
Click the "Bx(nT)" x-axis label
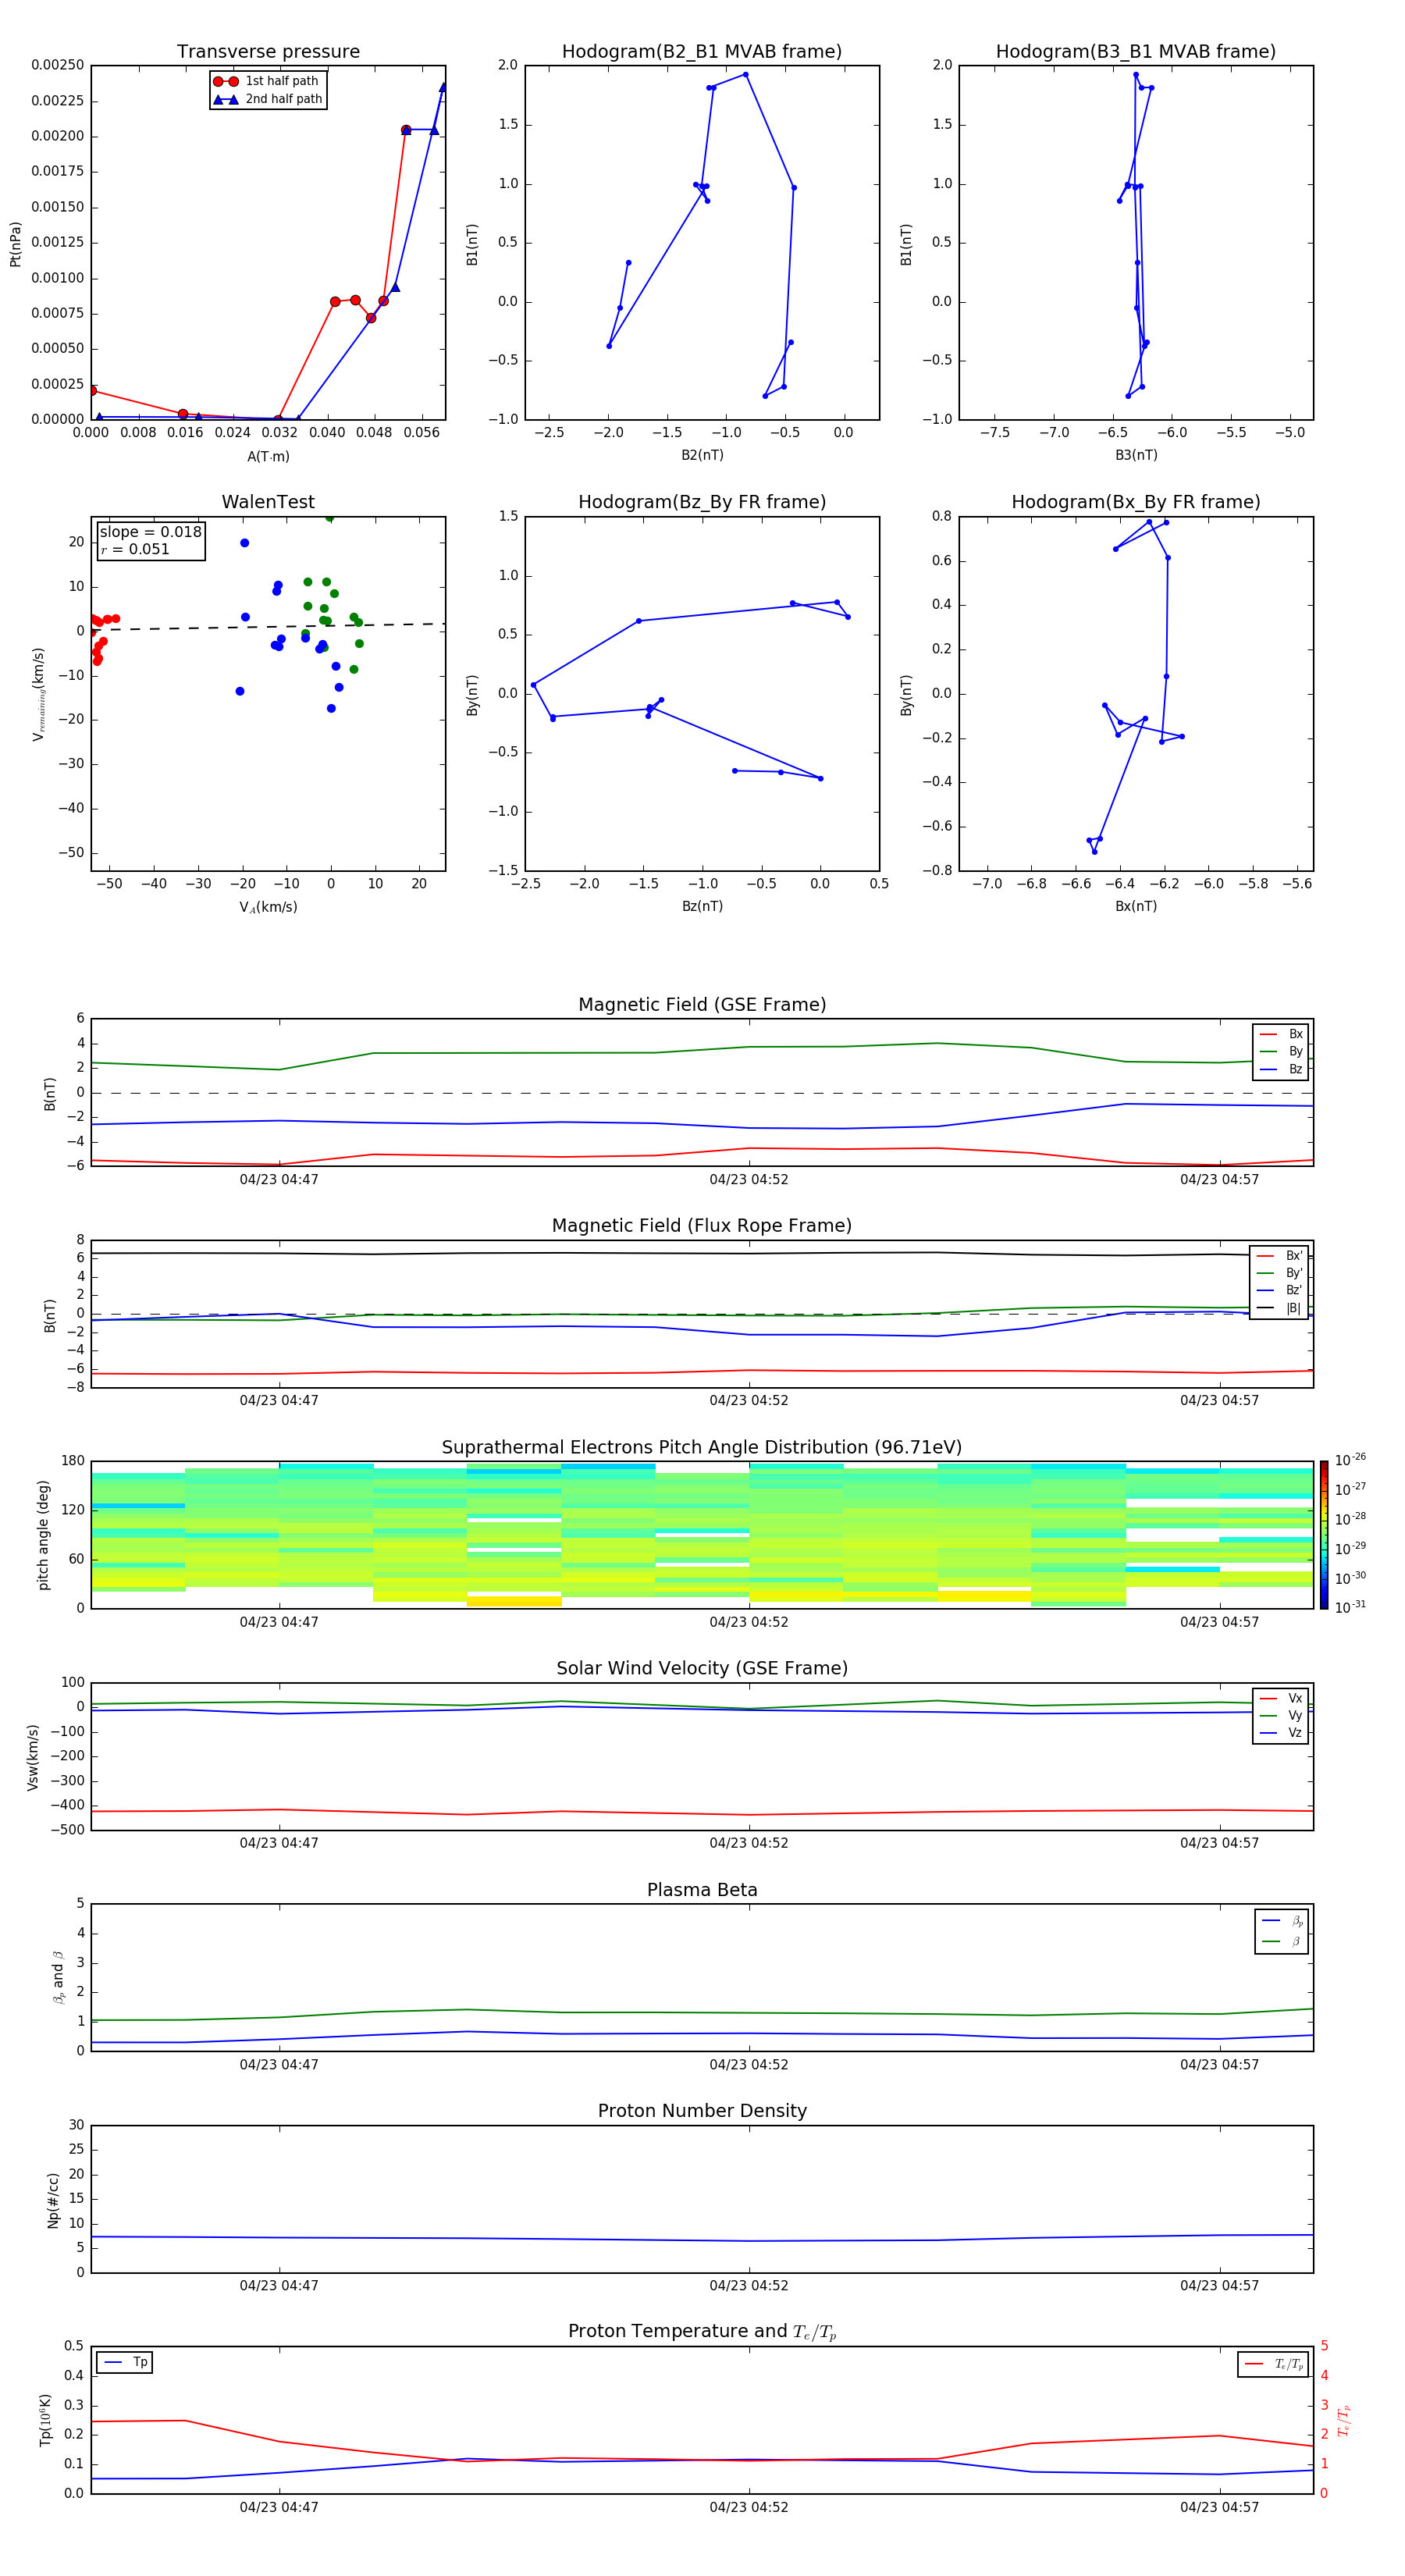click(1136, 906)
